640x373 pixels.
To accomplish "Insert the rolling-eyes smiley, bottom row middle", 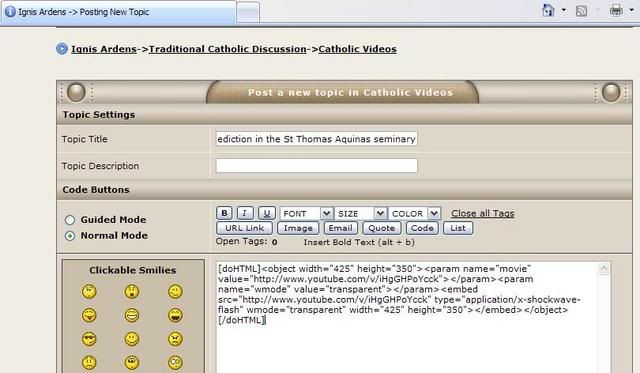I will (x=131, y=362).
